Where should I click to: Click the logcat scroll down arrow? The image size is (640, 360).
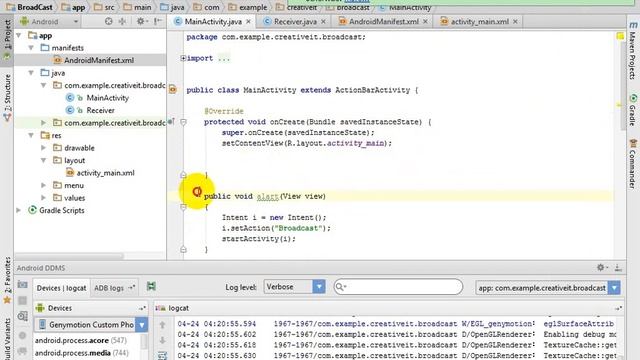click(162, 340)
